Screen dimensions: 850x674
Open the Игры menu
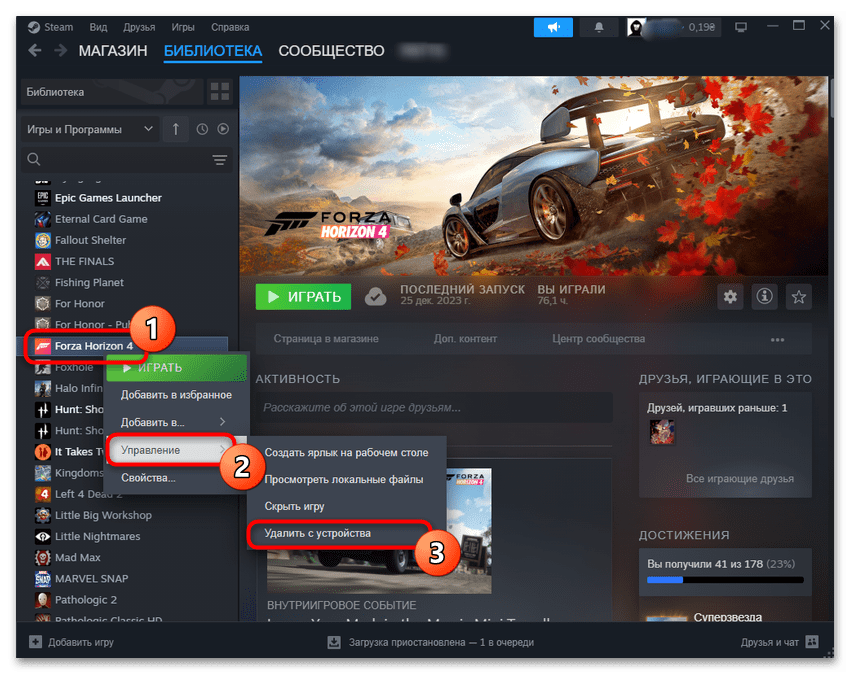pos(183,27)
